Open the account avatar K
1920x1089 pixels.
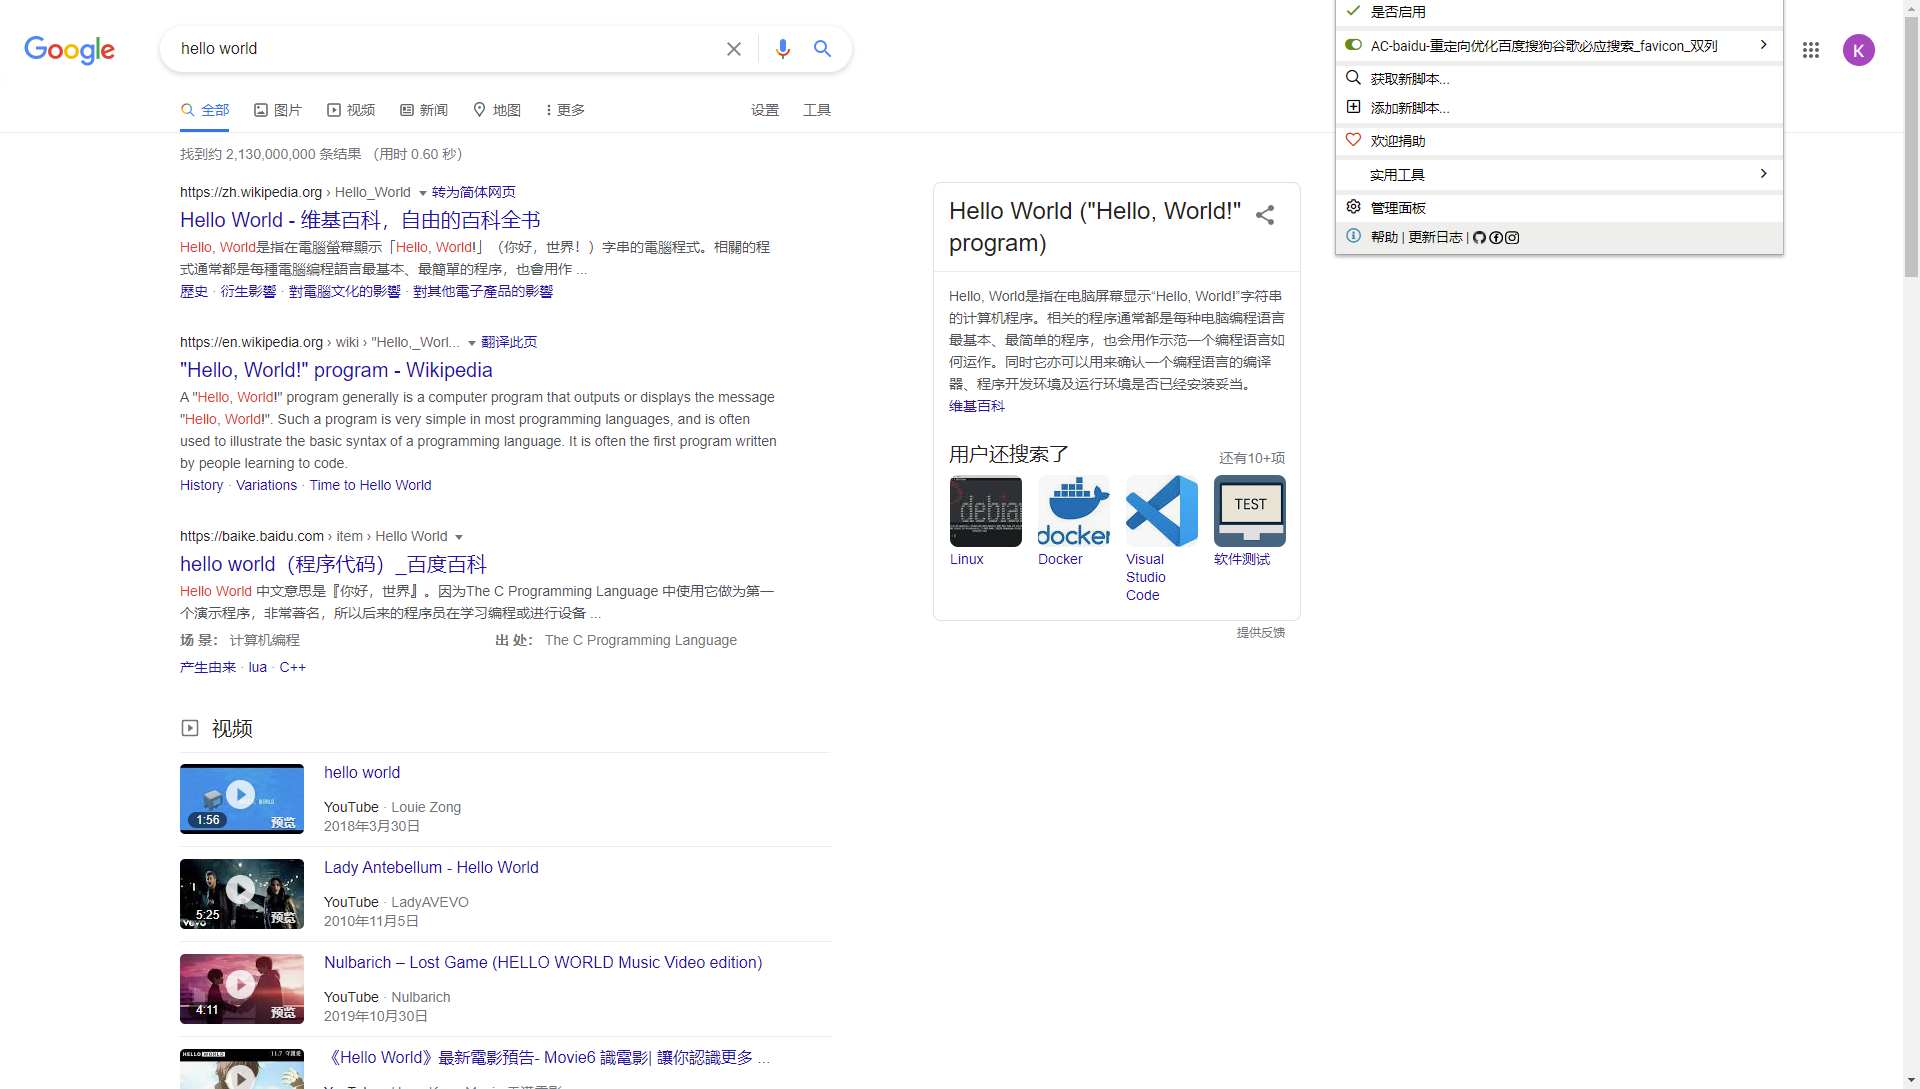(x=1859, y=50)
